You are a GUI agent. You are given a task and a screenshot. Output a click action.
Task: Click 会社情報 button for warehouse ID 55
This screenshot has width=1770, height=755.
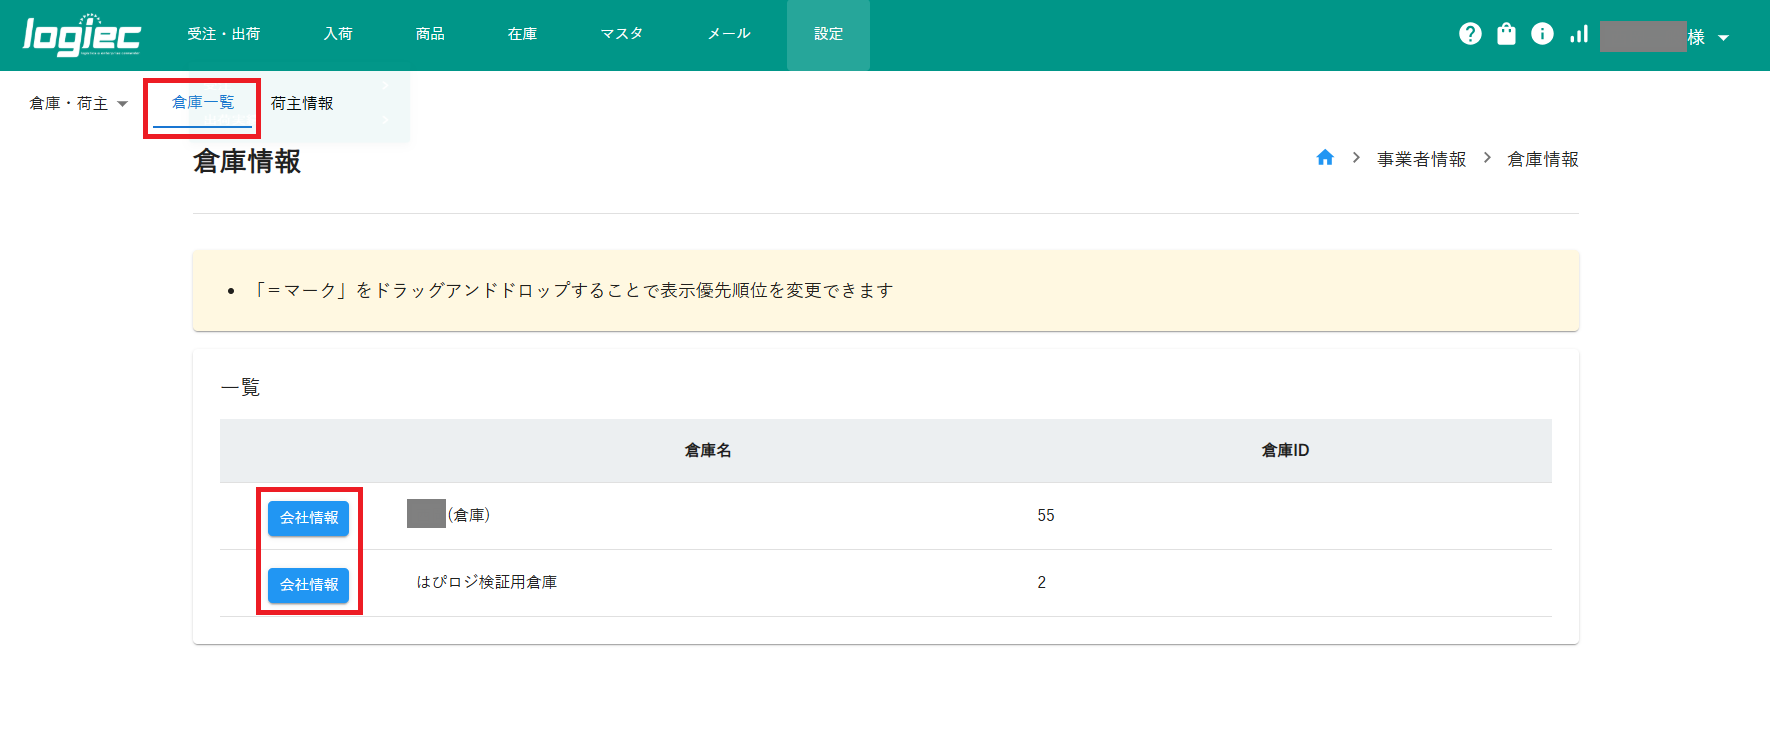pos(308,518)
